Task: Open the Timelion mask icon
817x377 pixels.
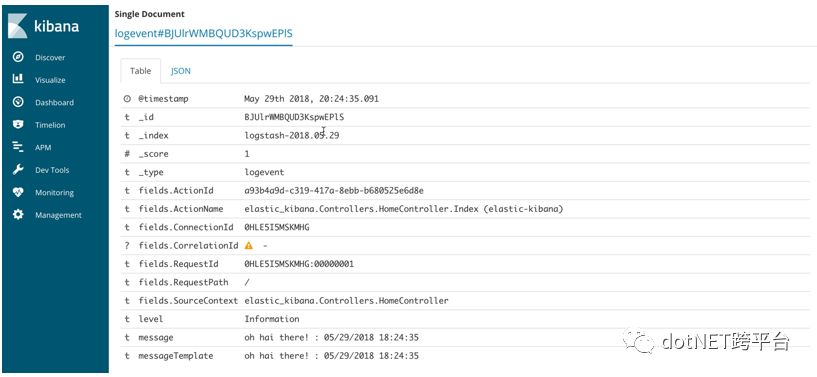Action: click(18, 124)
